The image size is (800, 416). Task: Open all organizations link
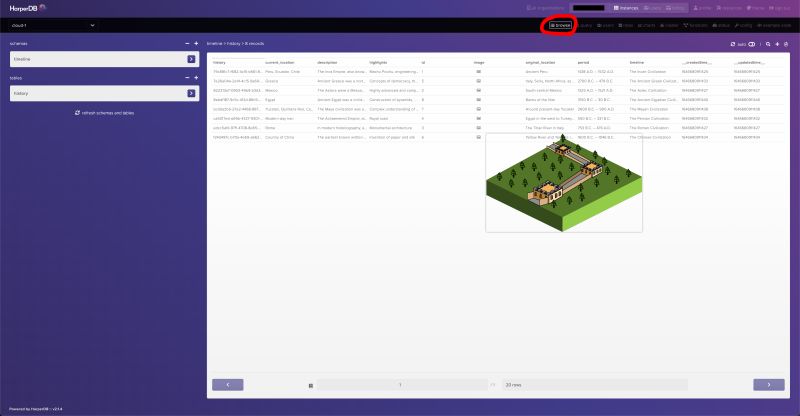pos(545,8)
